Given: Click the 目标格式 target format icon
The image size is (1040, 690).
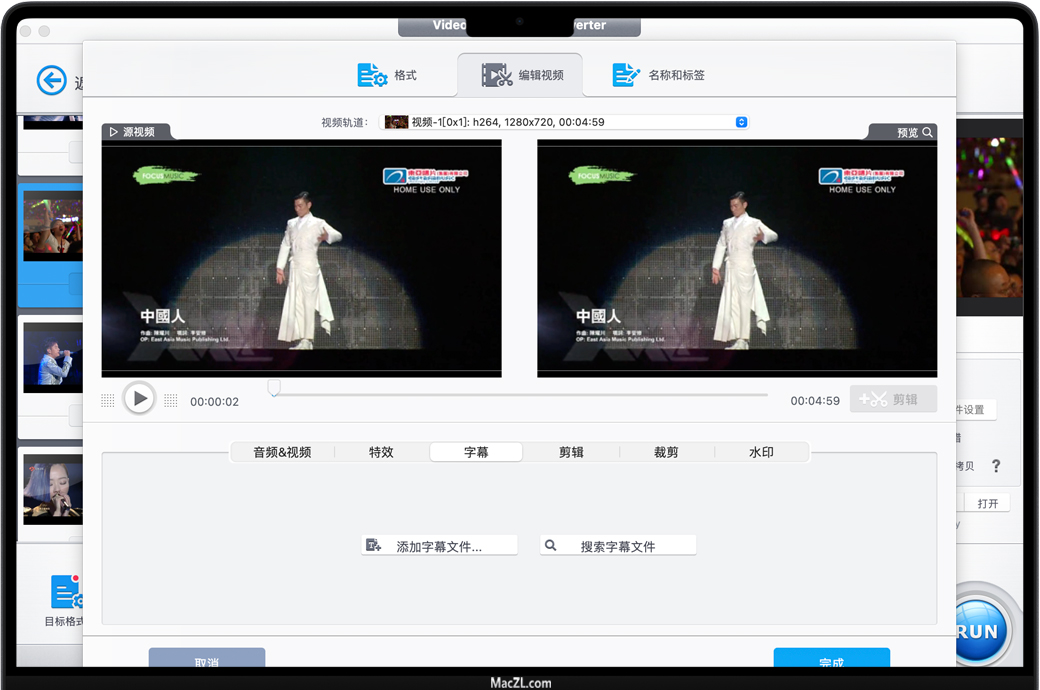Looking at the screenshot, I should pyautogui.click(x=66, y=593).
